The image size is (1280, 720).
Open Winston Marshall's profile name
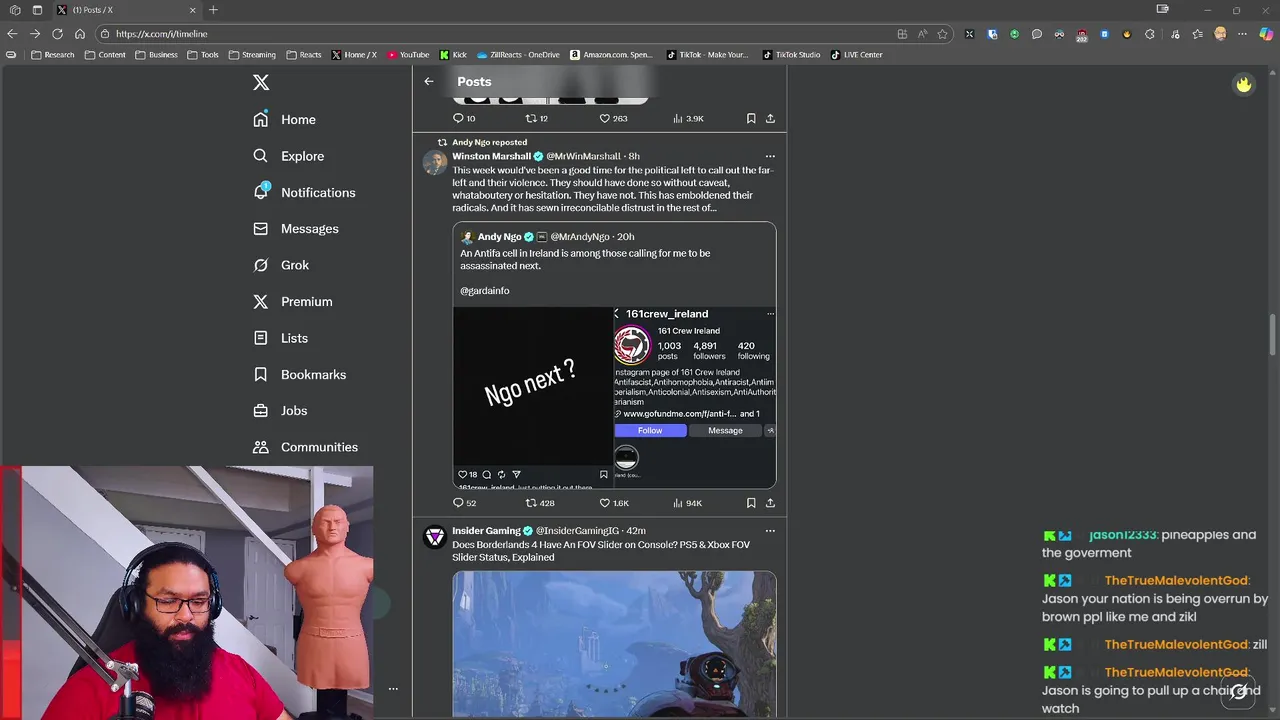click(x=491, y=156)
